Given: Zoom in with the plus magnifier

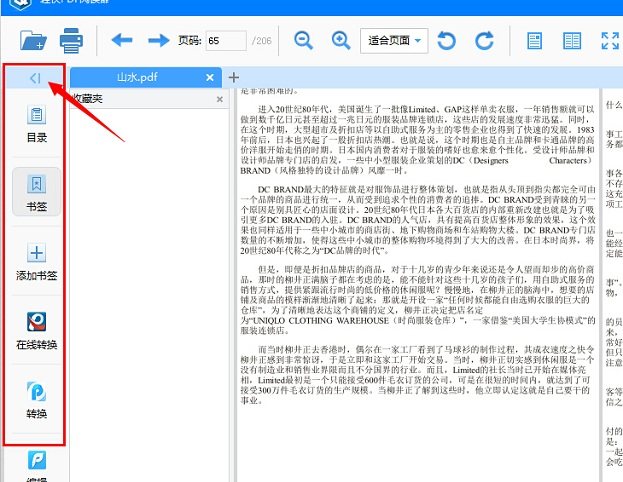Looking at the screenshot, I should [x=341, y=40].
